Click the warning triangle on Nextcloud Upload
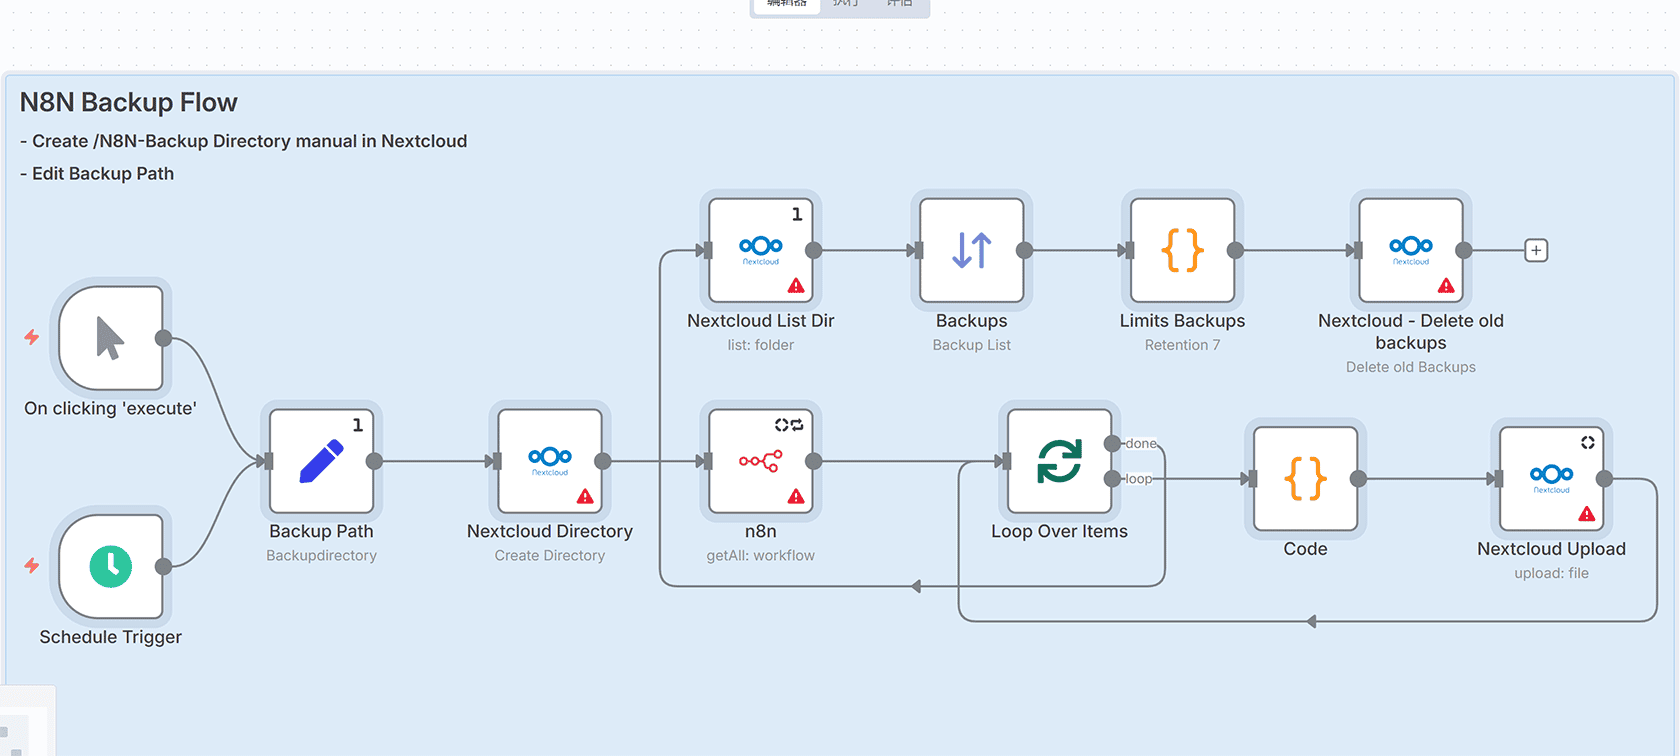This screenshot has height=756, width=1680. (1586, 514)
